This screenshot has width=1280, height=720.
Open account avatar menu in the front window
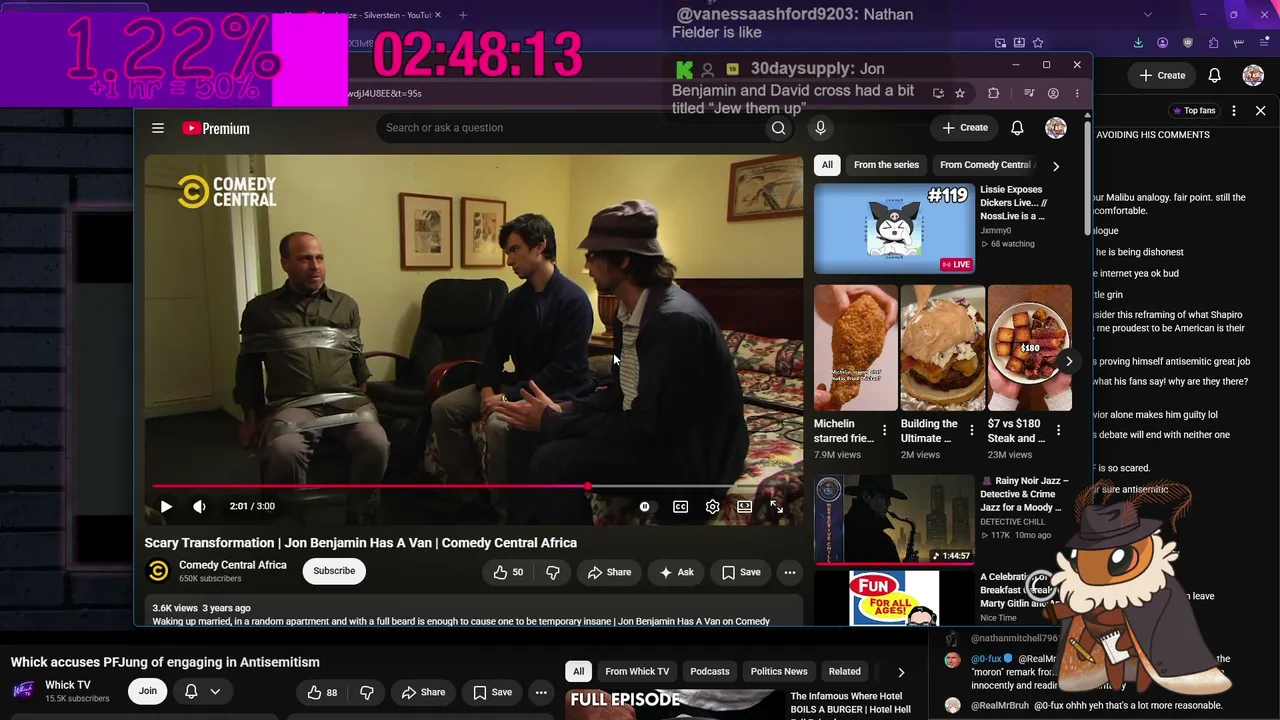(1056, 128)
